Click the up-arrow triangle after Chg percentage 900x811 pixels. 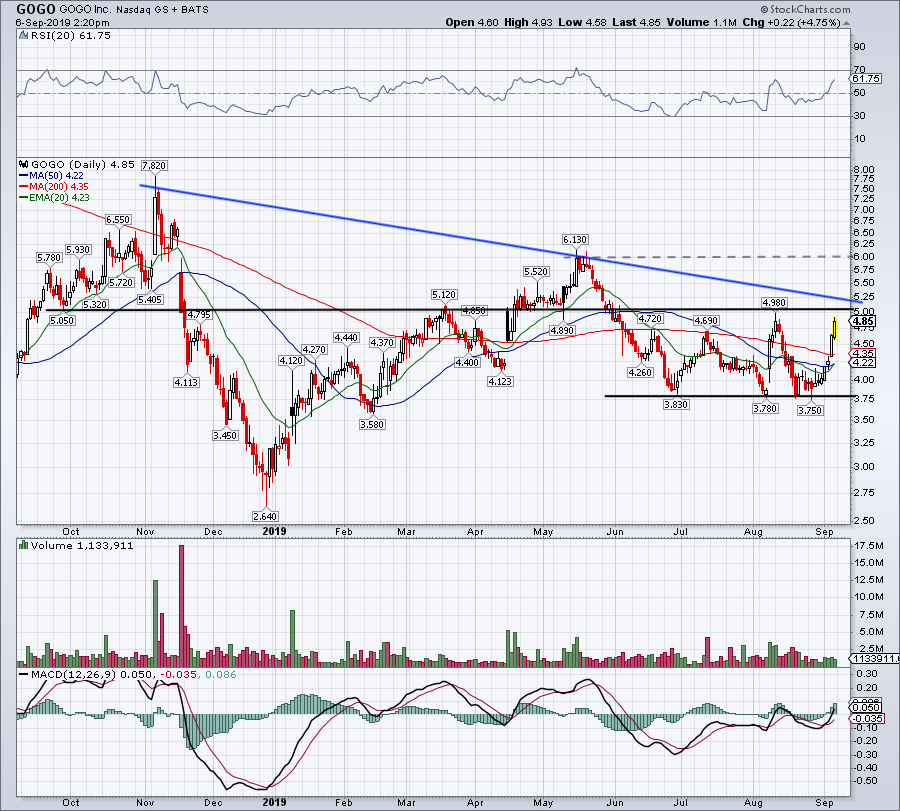click(847, 23)
